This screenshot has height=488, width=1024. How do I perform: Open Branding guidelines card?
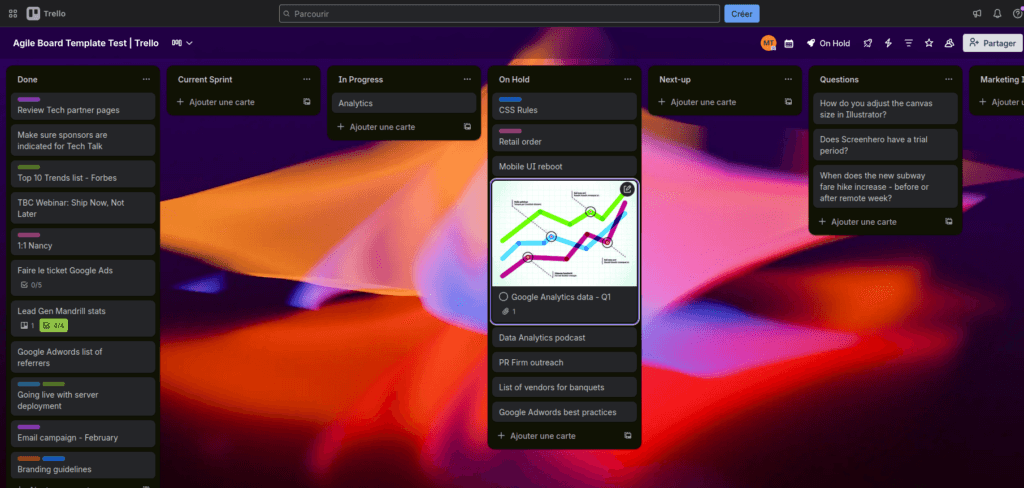tap(83, 465)
